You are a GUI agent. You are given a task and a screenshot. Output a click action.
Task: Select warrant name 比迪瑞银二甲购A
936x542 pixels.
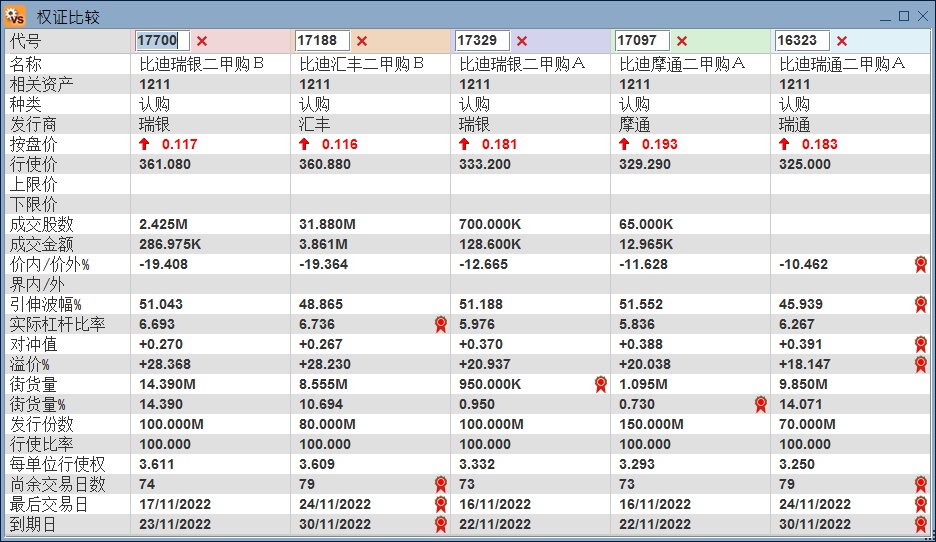click(x=522, y=64)
